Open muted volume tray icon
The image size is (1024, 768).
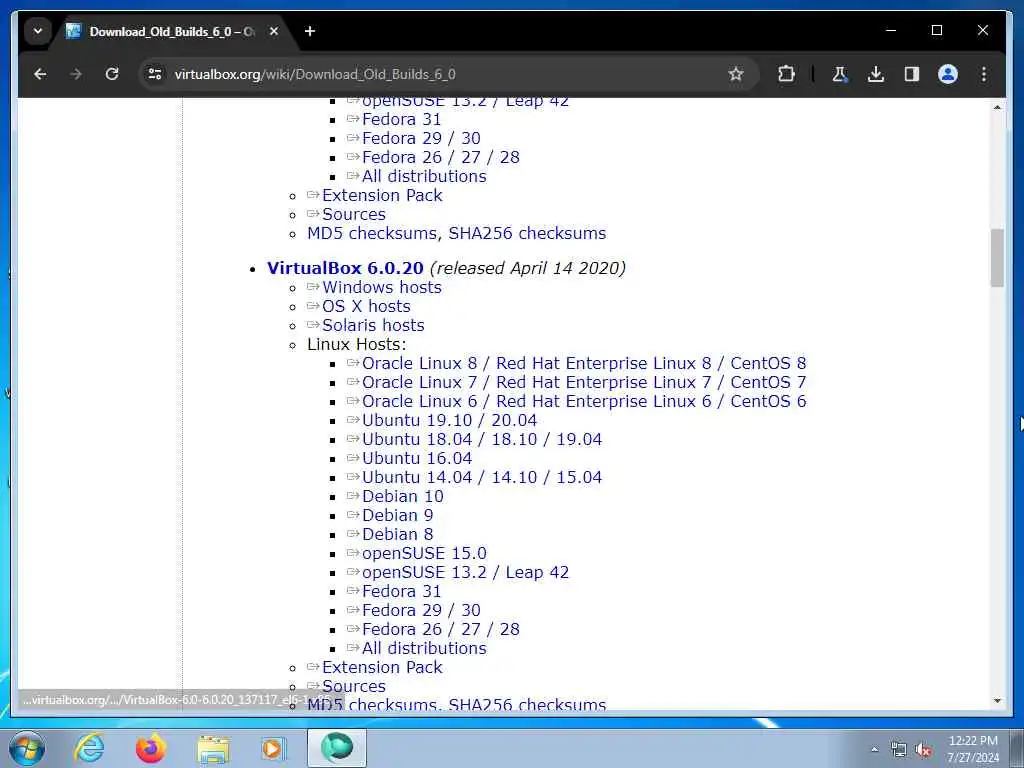click(923, 750)
